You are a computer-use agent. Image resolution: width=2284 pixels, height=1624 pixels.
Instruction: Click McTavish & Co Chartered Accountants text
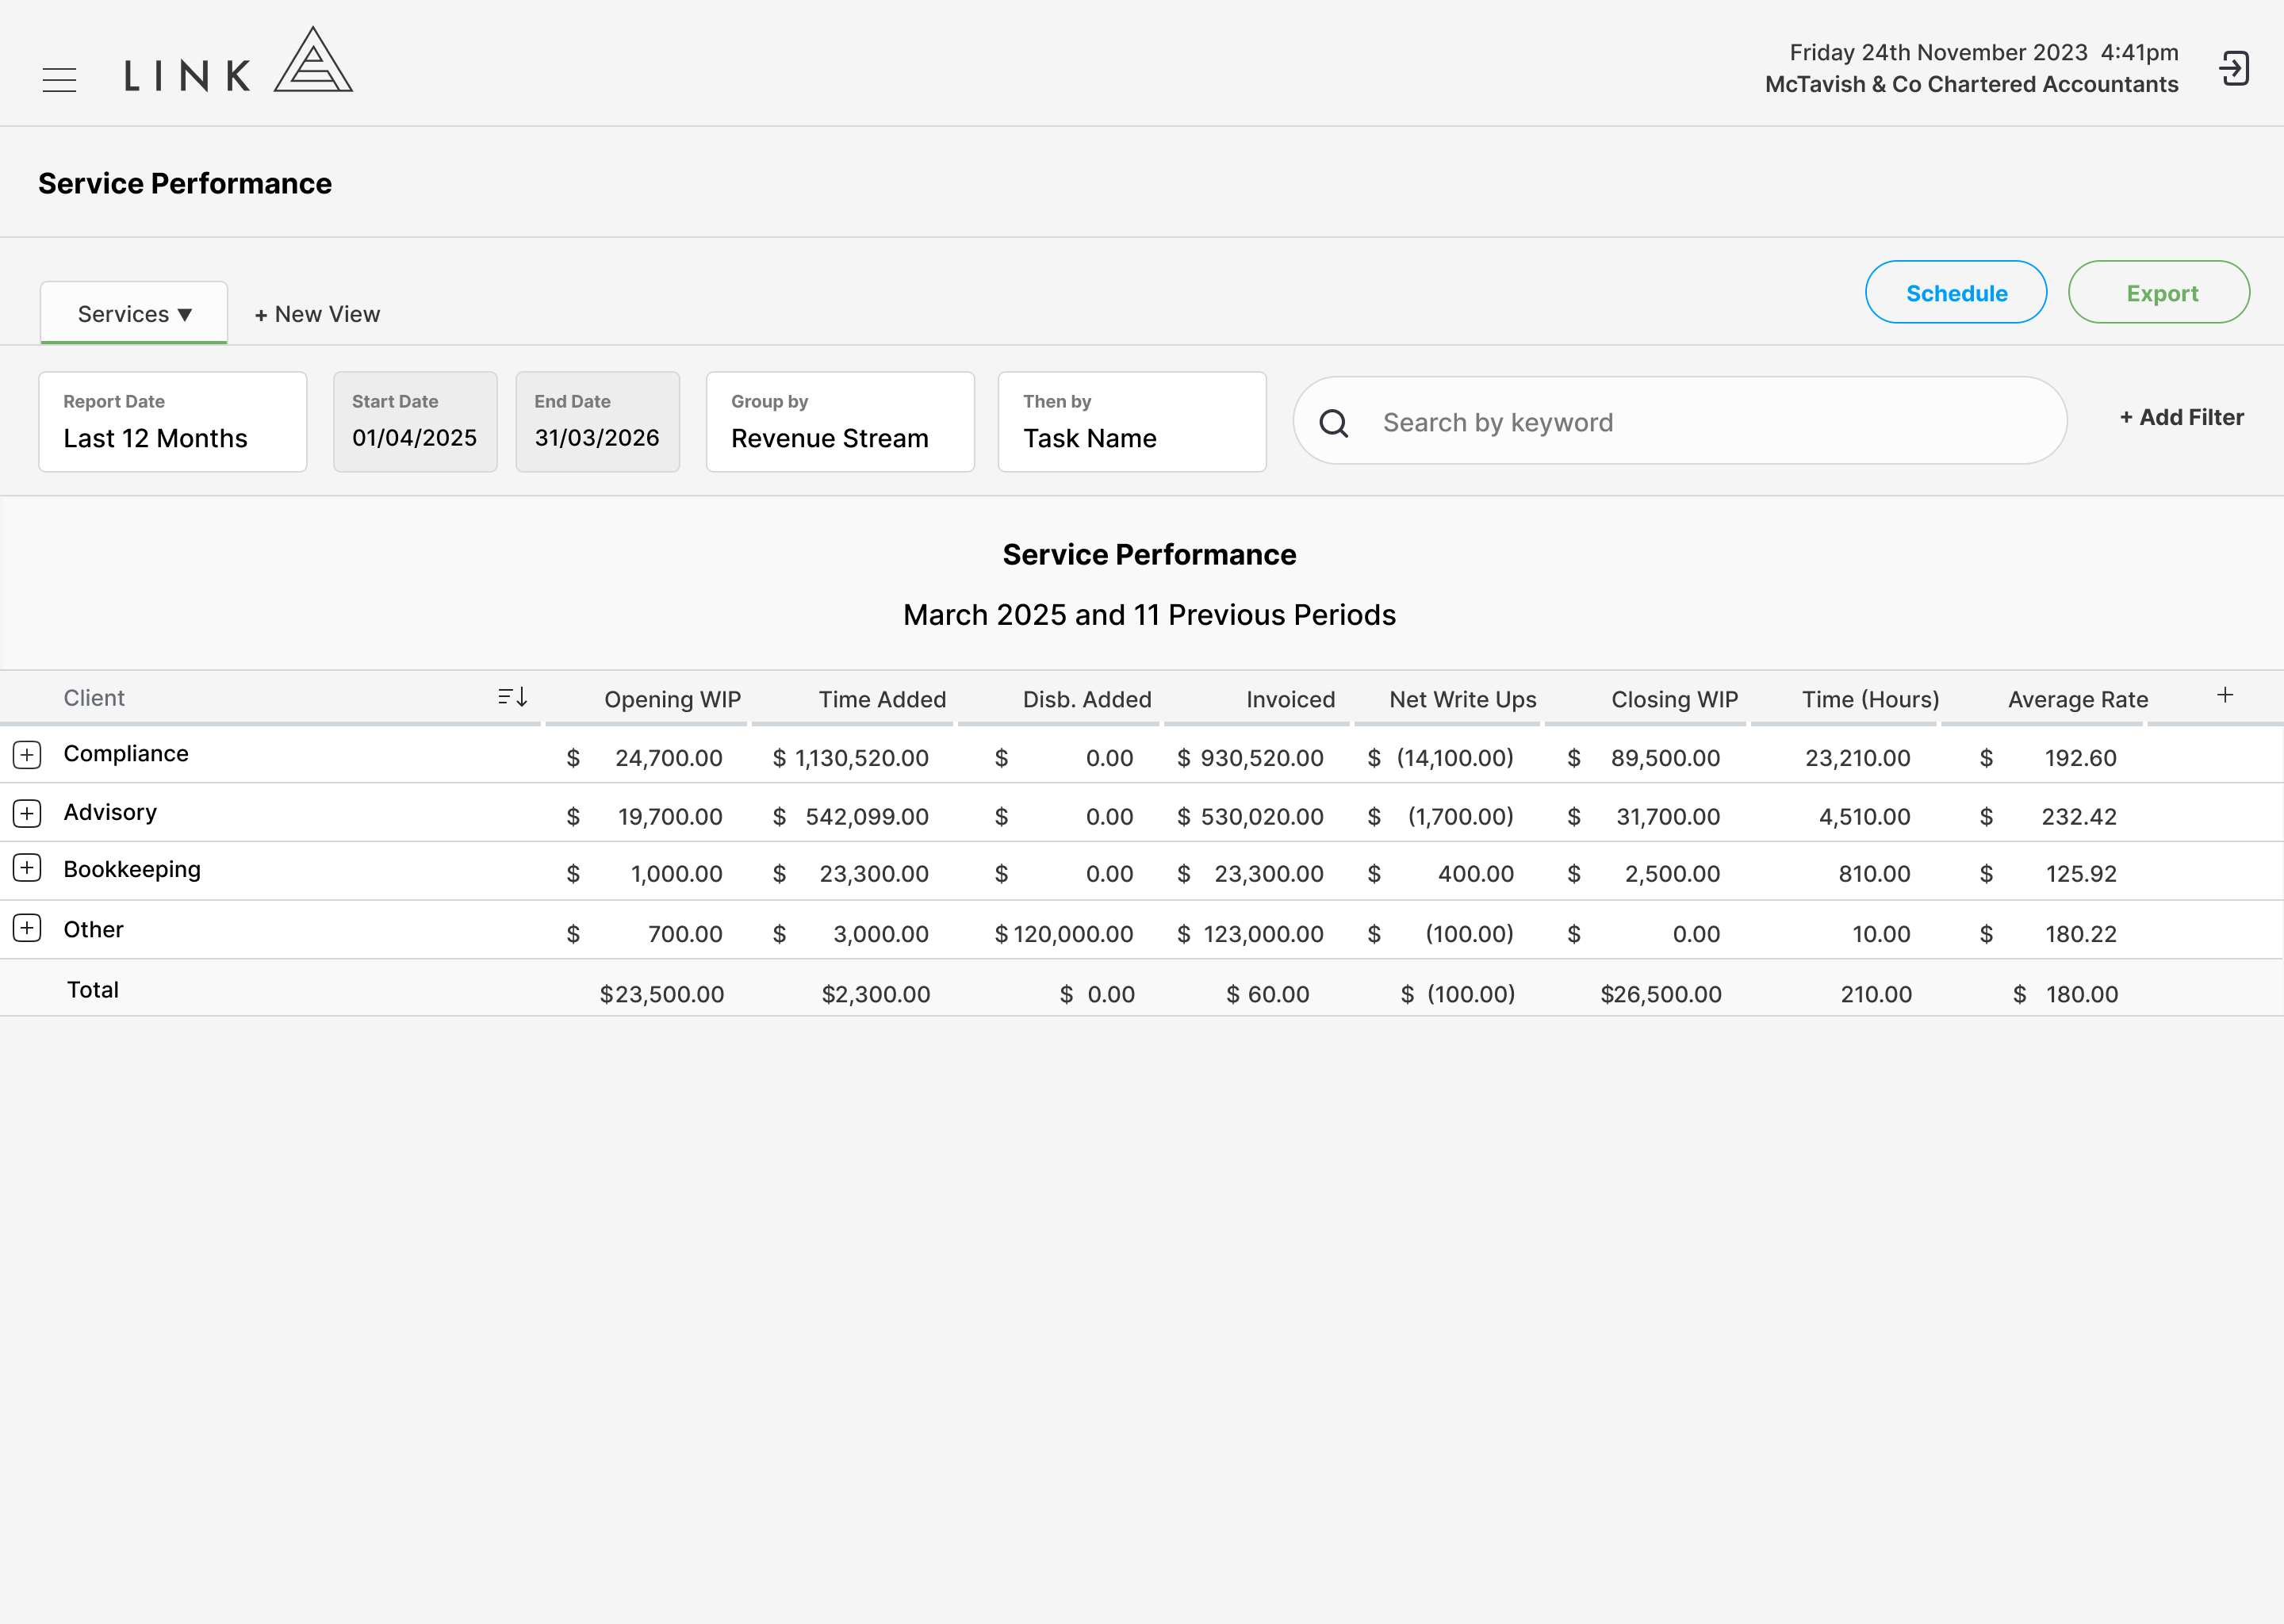click(x=1971, y=84)
